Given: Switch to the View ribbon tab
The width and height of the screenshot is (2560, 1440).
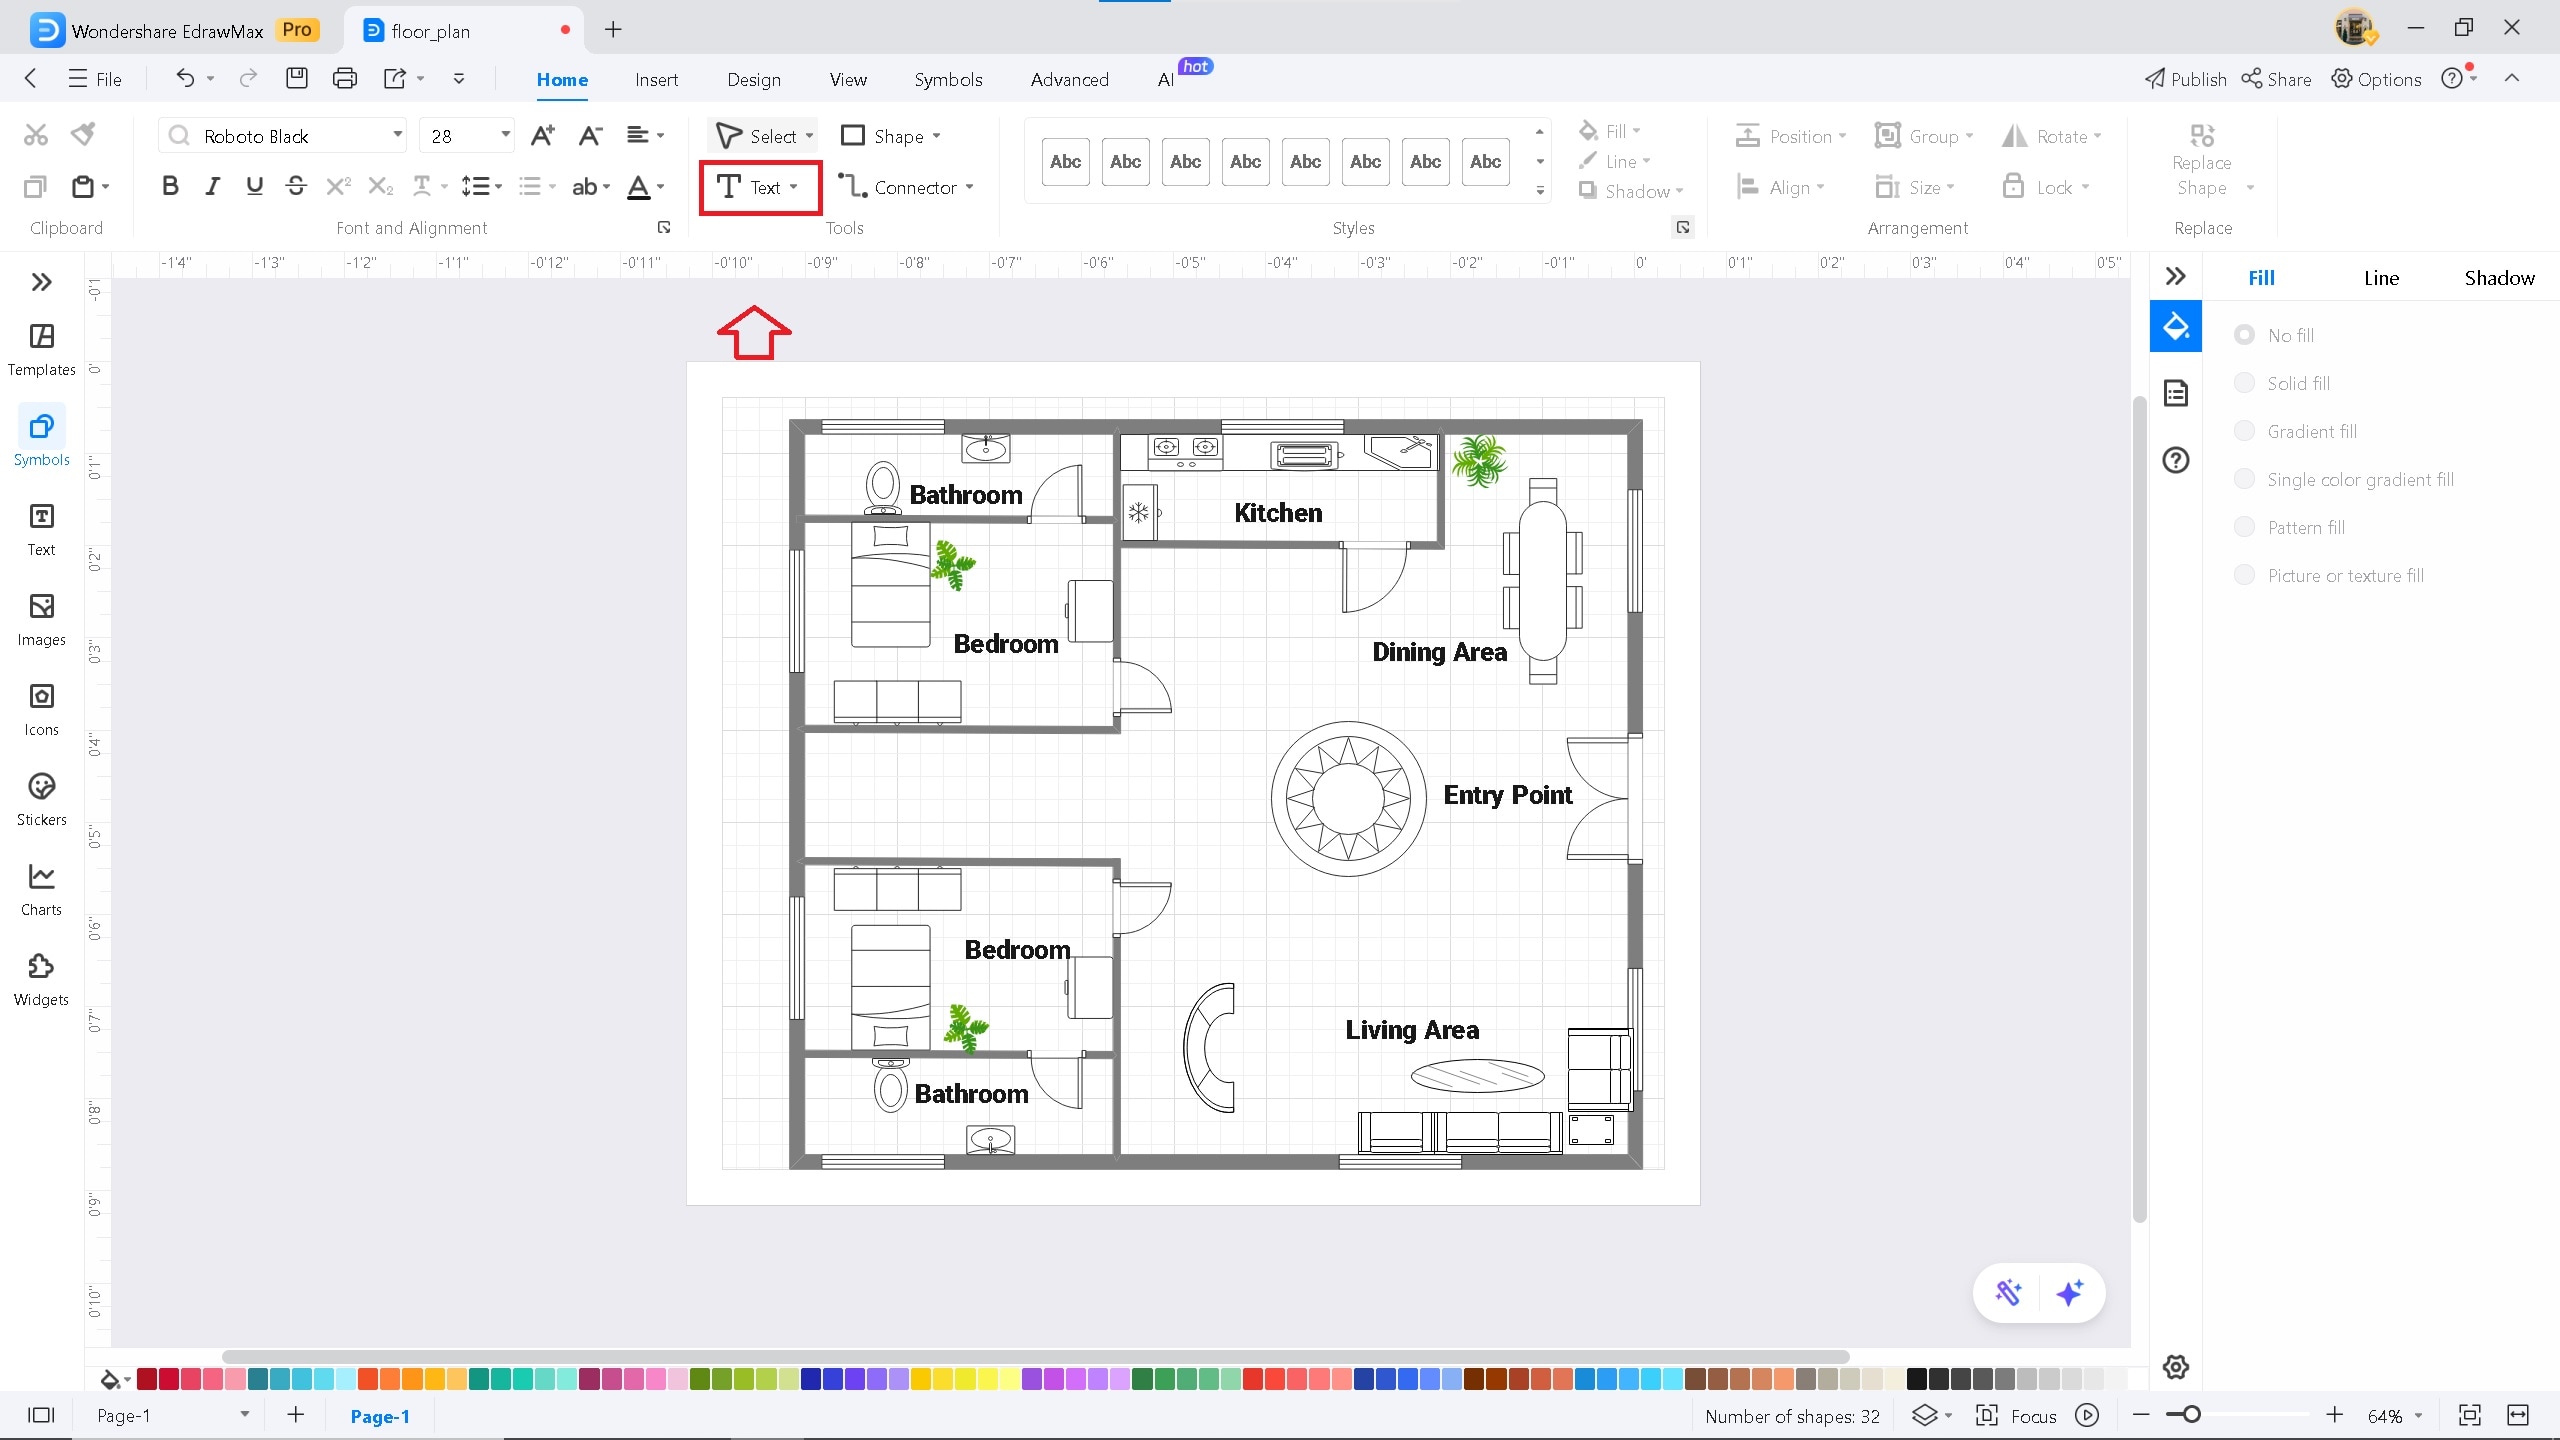Looking at the screenshot, I should point(848,80).
